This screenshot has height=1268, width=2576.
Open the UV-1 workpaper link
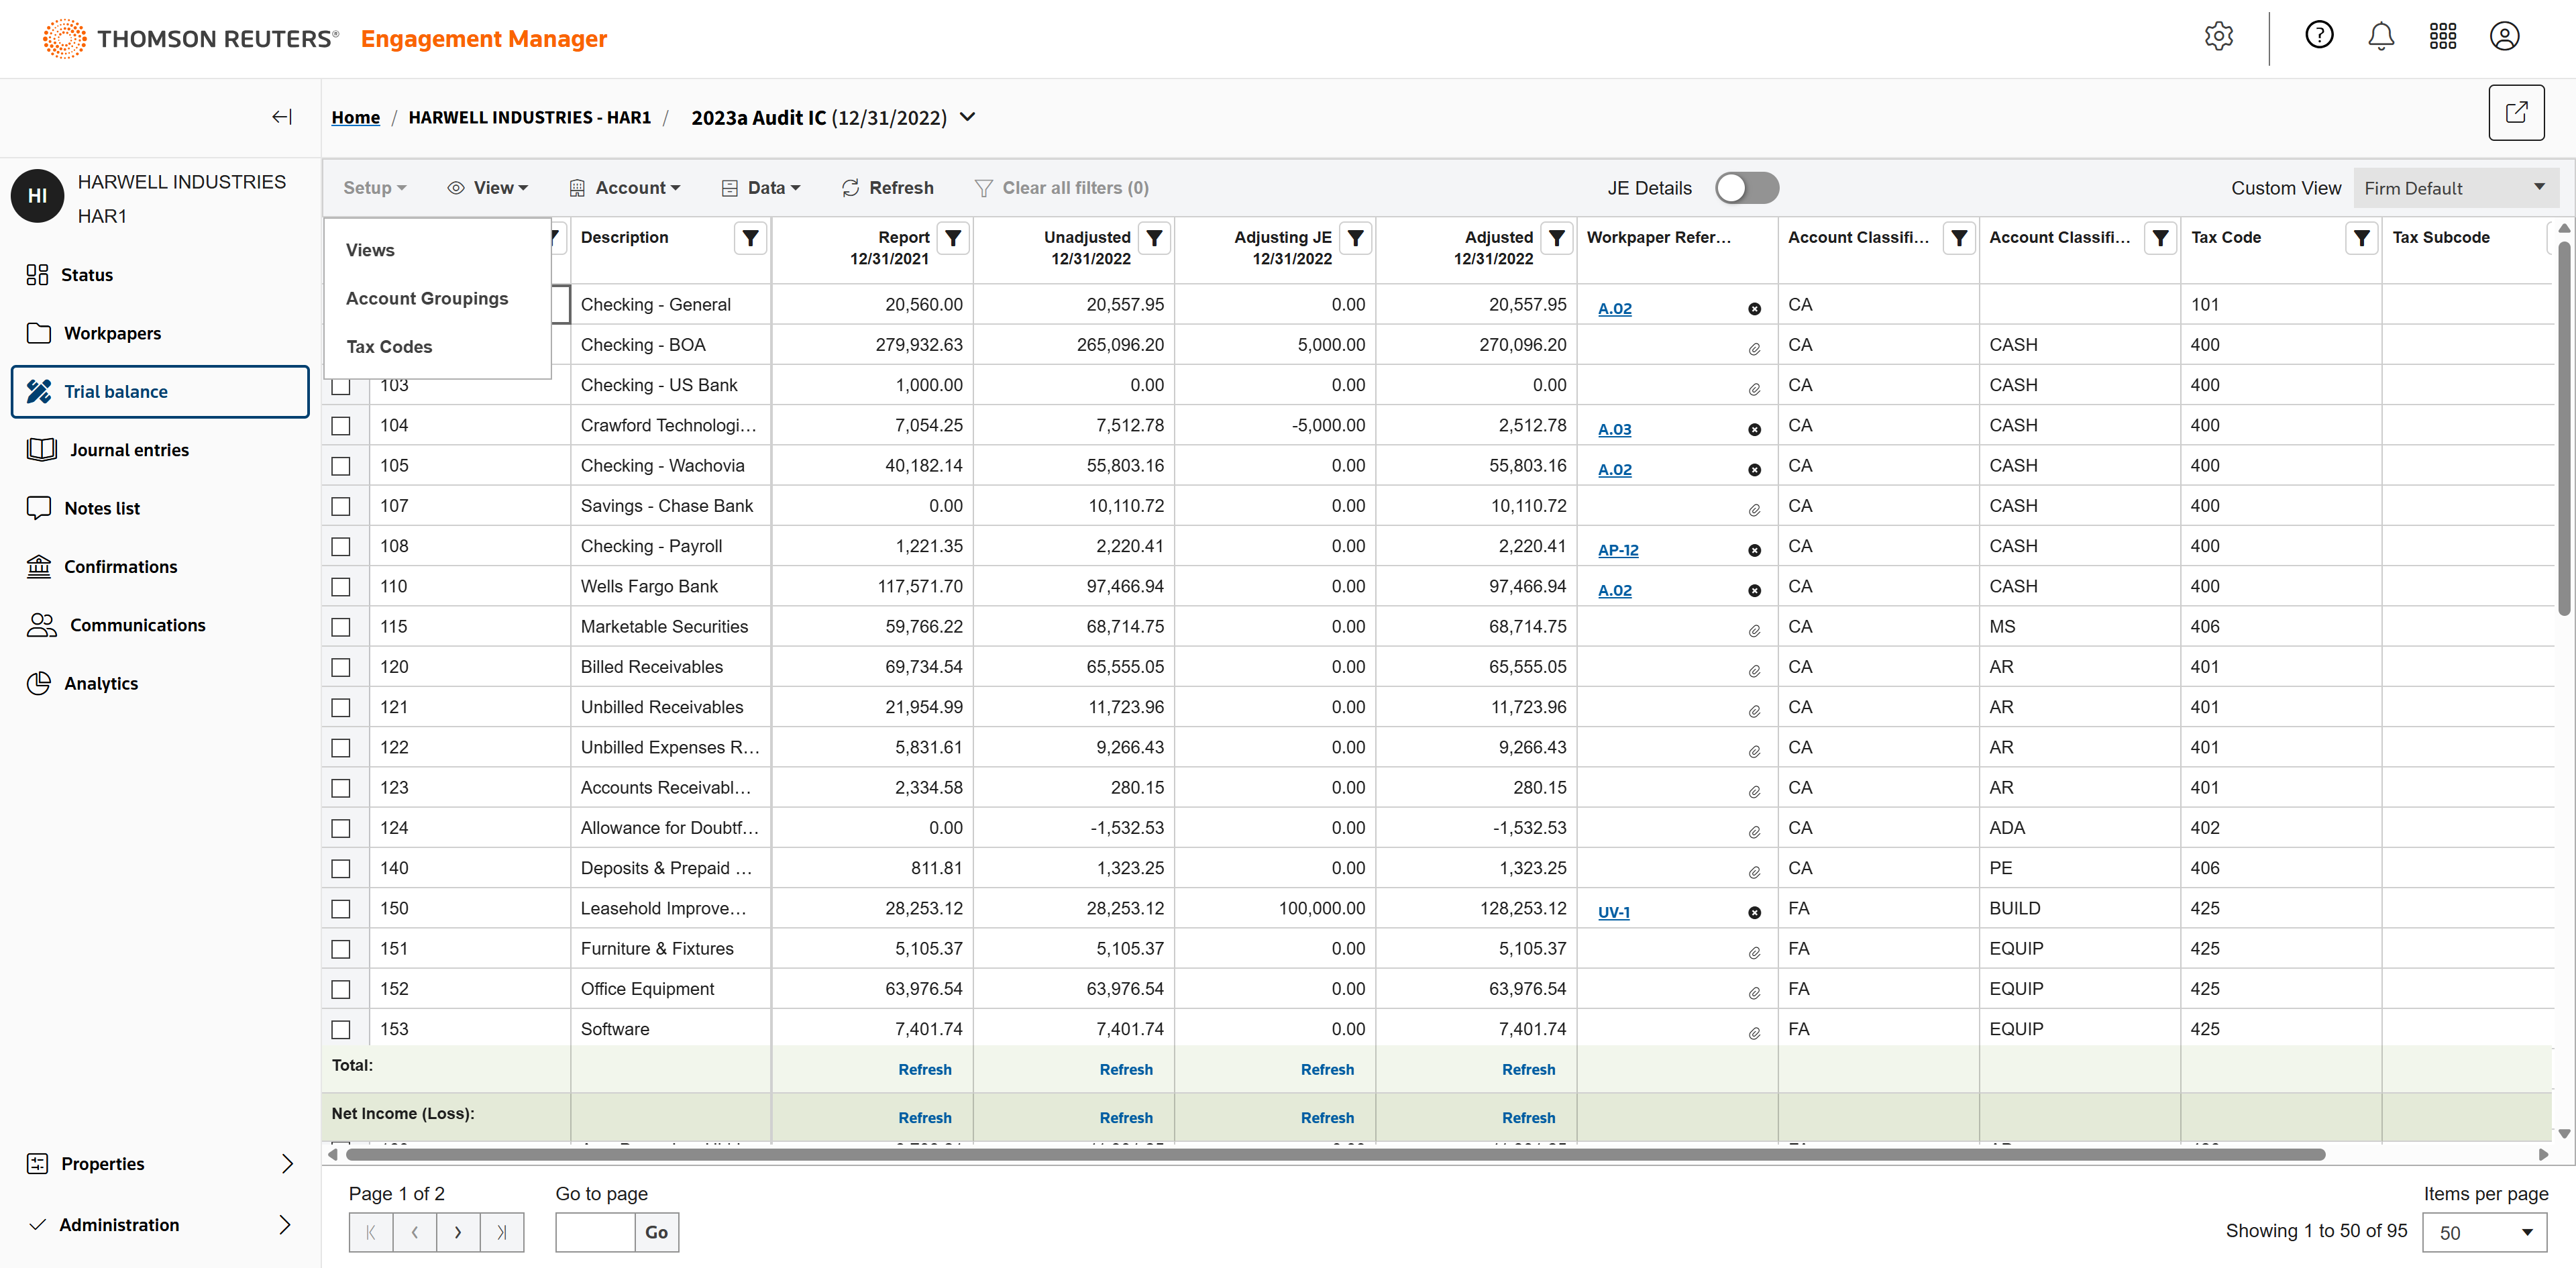pyautogui.click(x=1613, y=912)
